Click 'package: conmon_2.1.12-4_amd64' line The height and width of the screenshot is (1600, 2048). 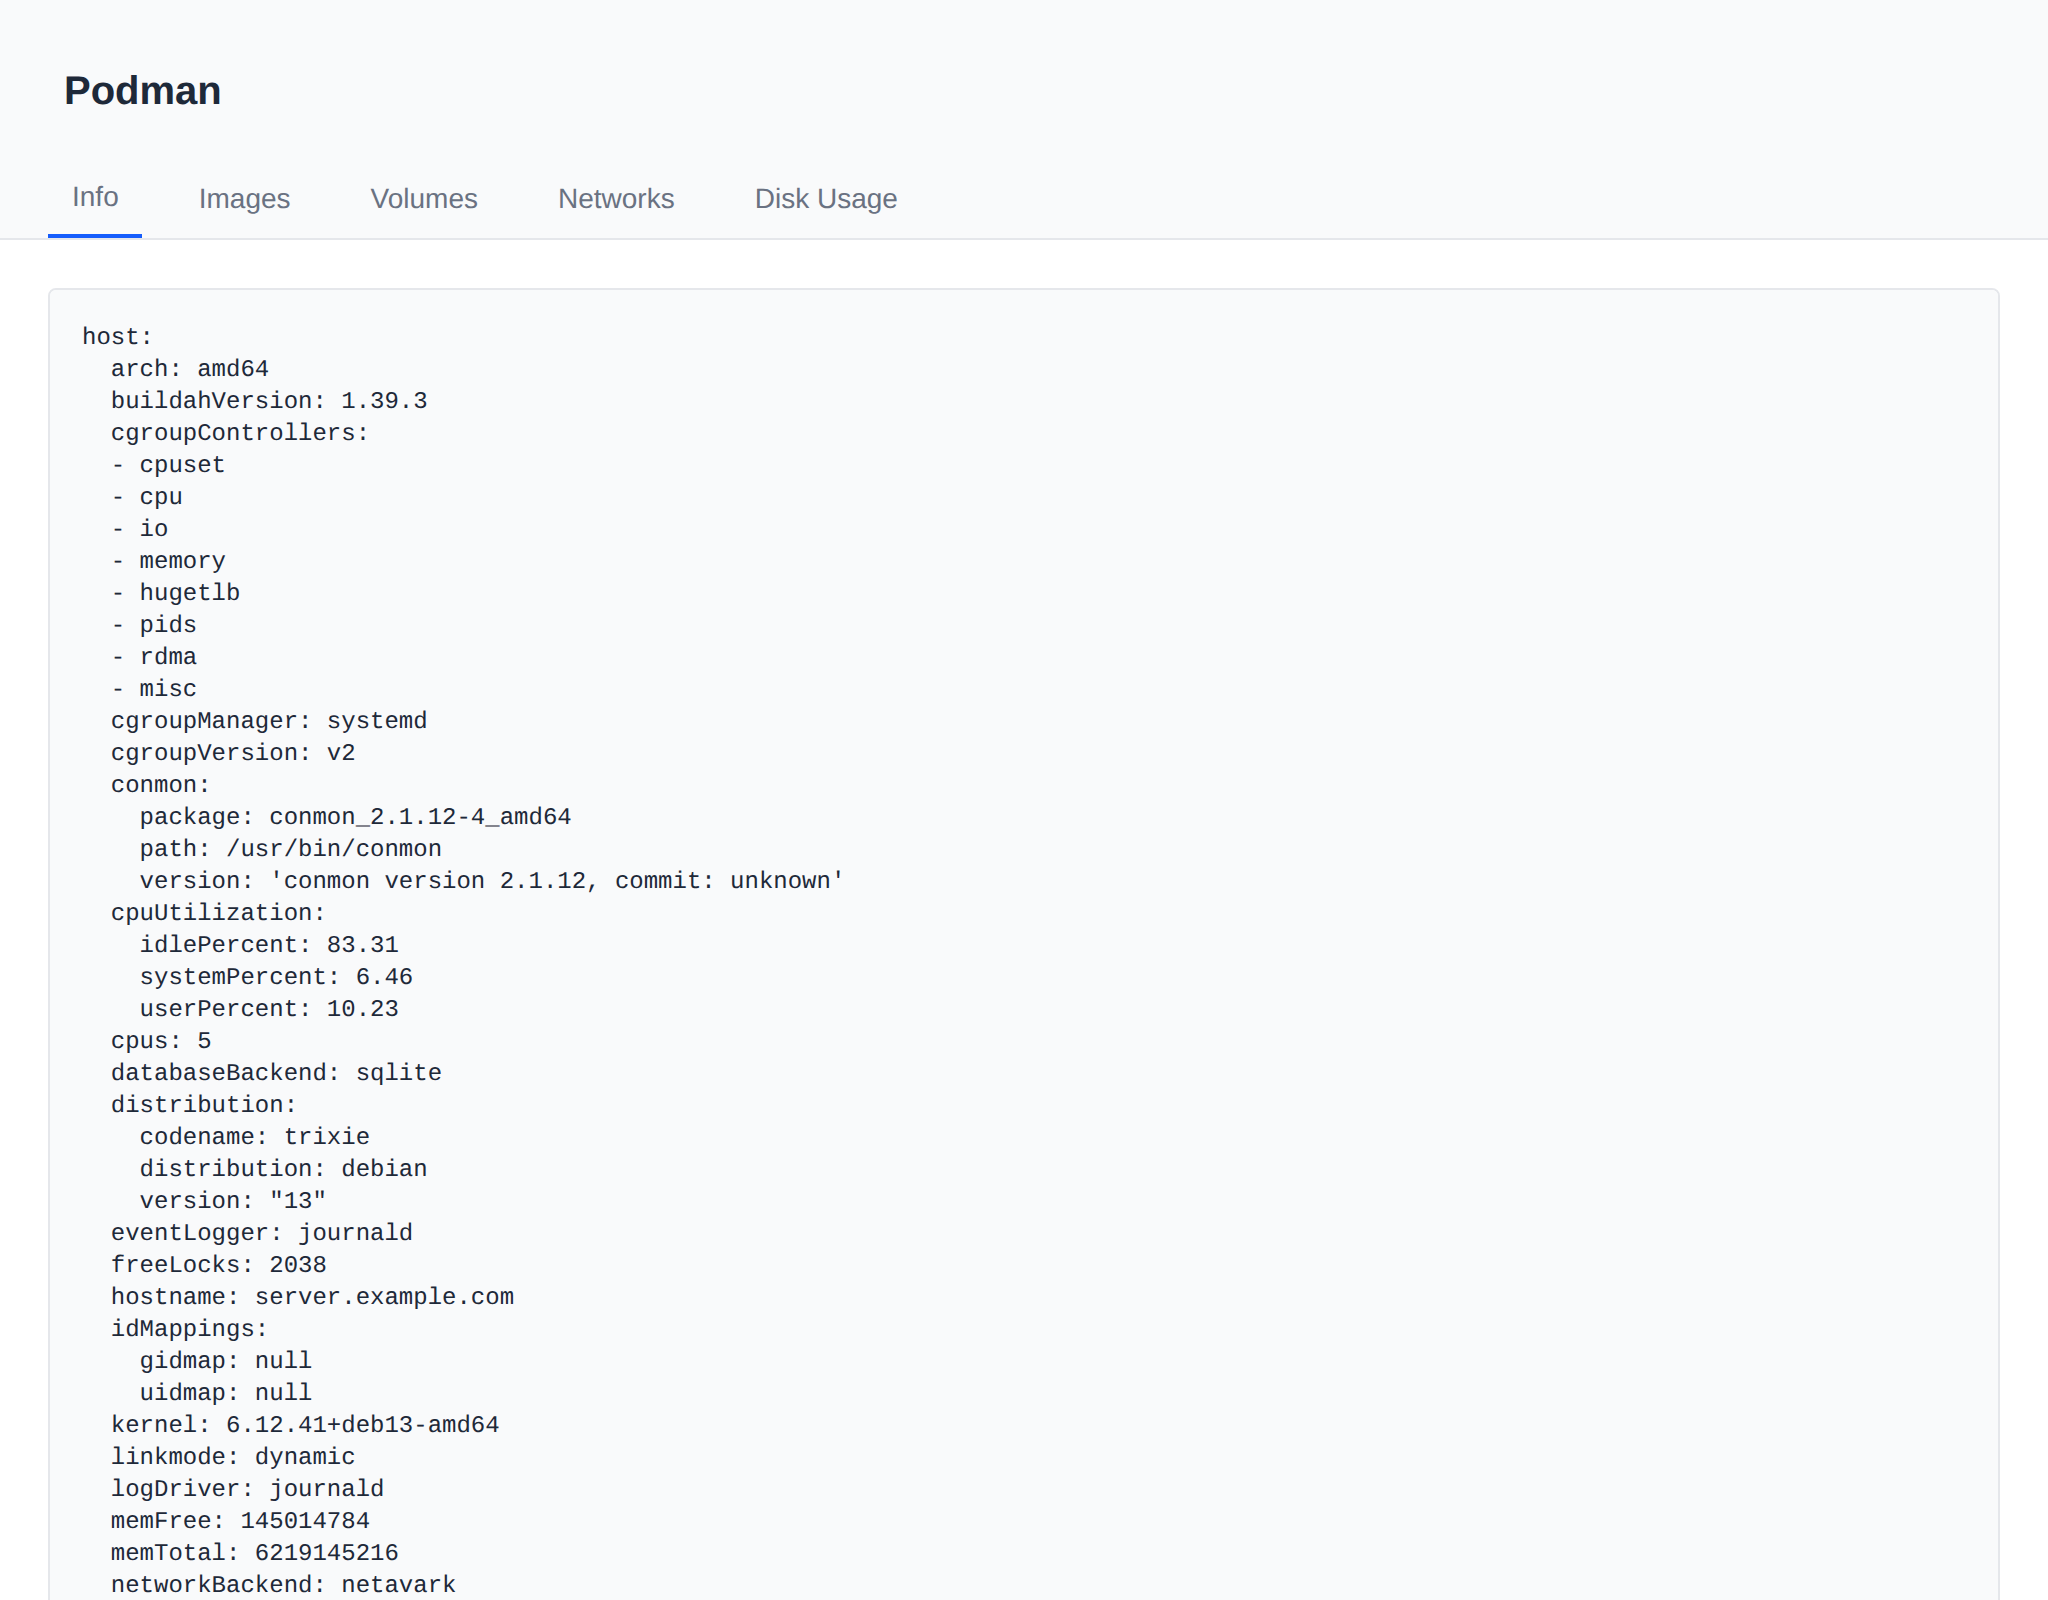click(356, 817)
